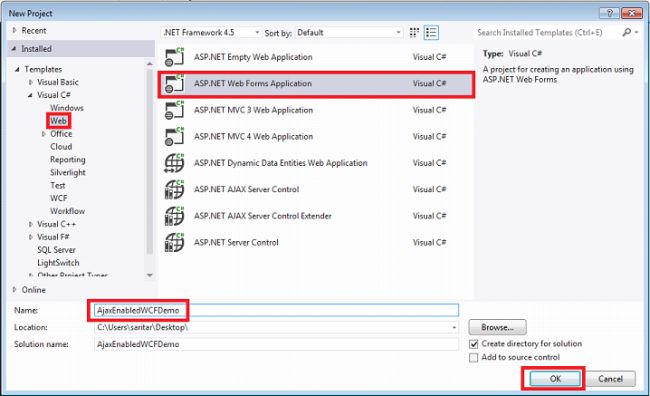Click the ASP.NET AJAX Server Control icon
Screen dimensions: 650x396
coord(174,189)
